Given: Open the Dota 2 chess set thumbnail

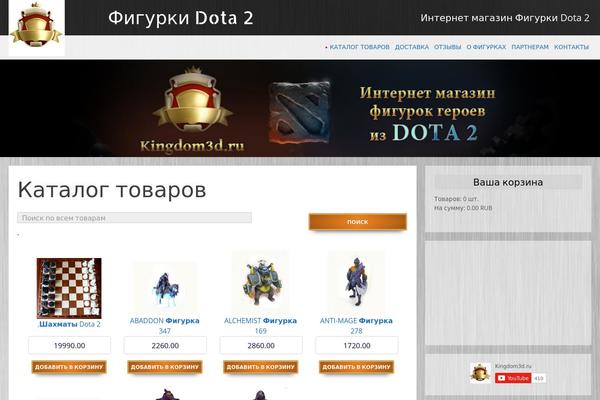Looking at the screenshot, I should click(69, 288).
